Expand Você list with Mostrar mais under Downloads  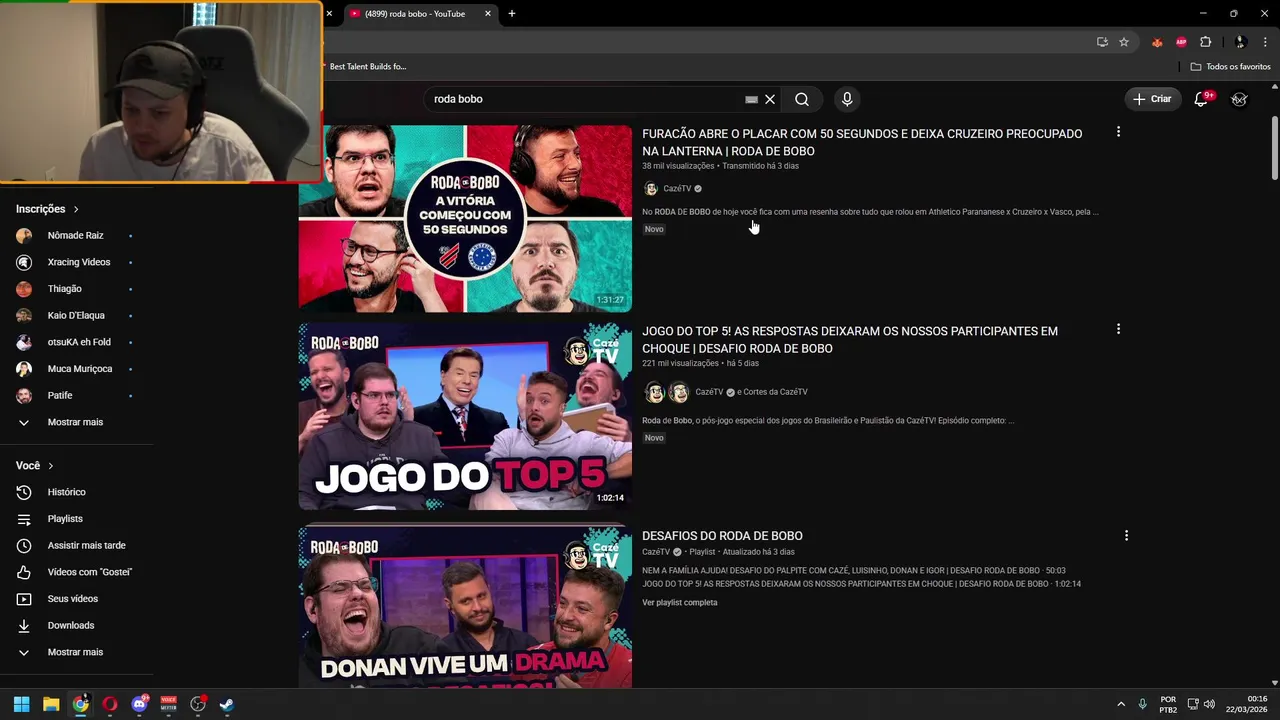tap(75, 652)
